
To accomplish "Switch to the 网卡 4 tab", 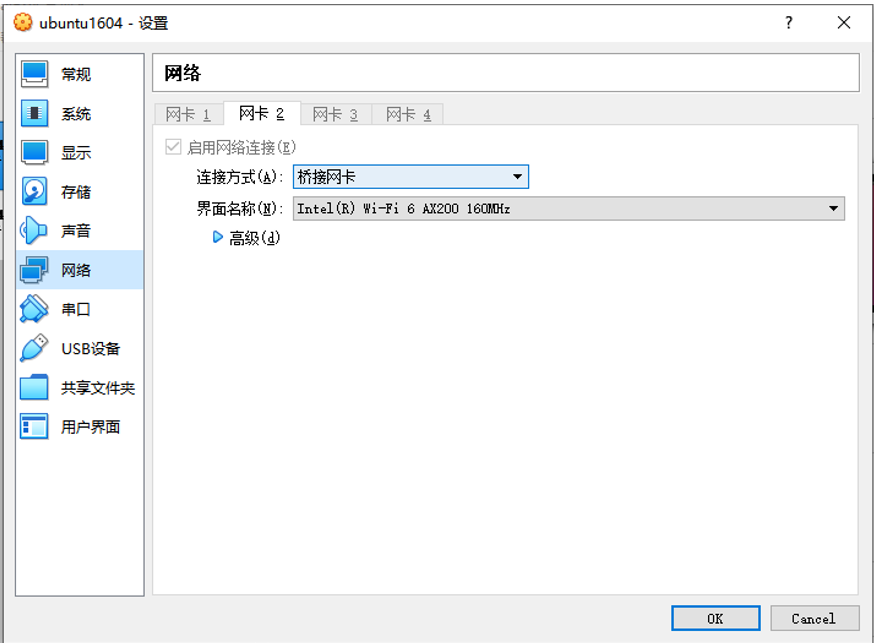I will coord(407,113).
